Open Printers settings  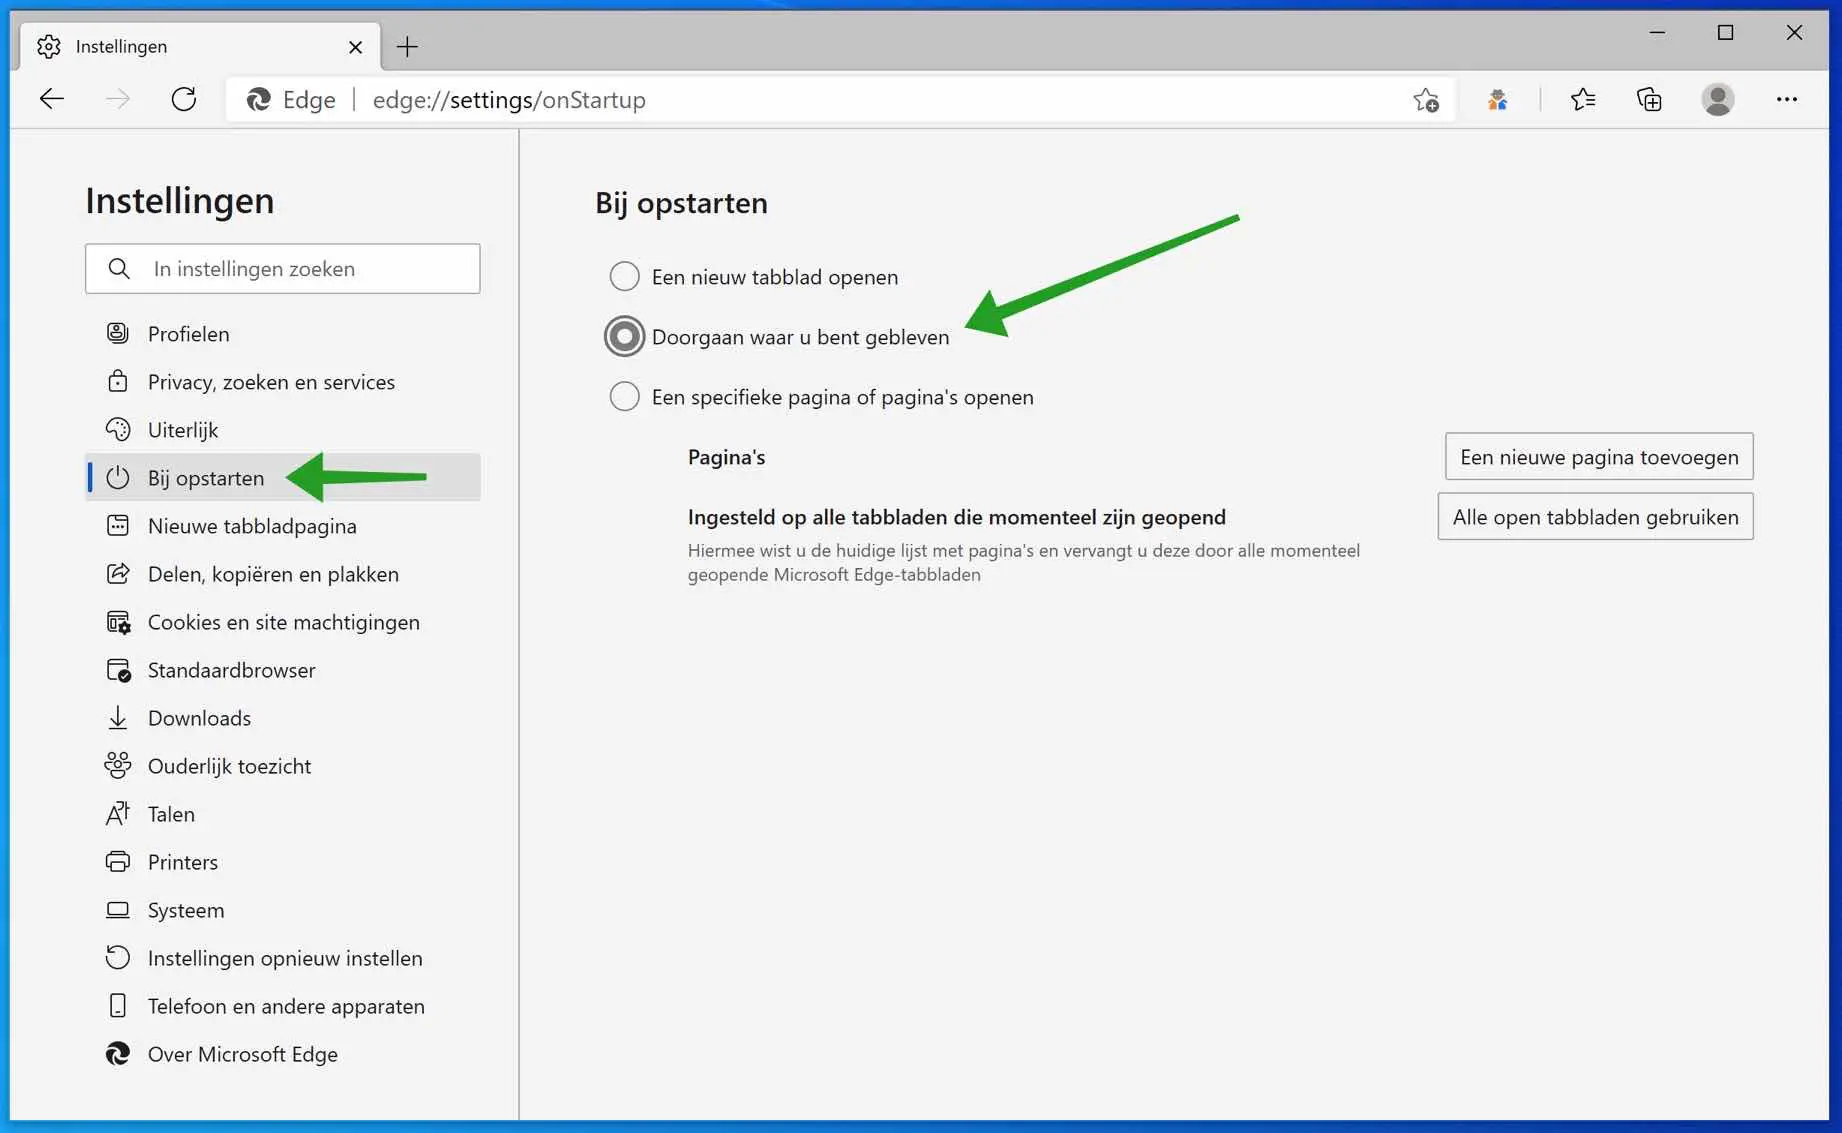coord(283,861)
